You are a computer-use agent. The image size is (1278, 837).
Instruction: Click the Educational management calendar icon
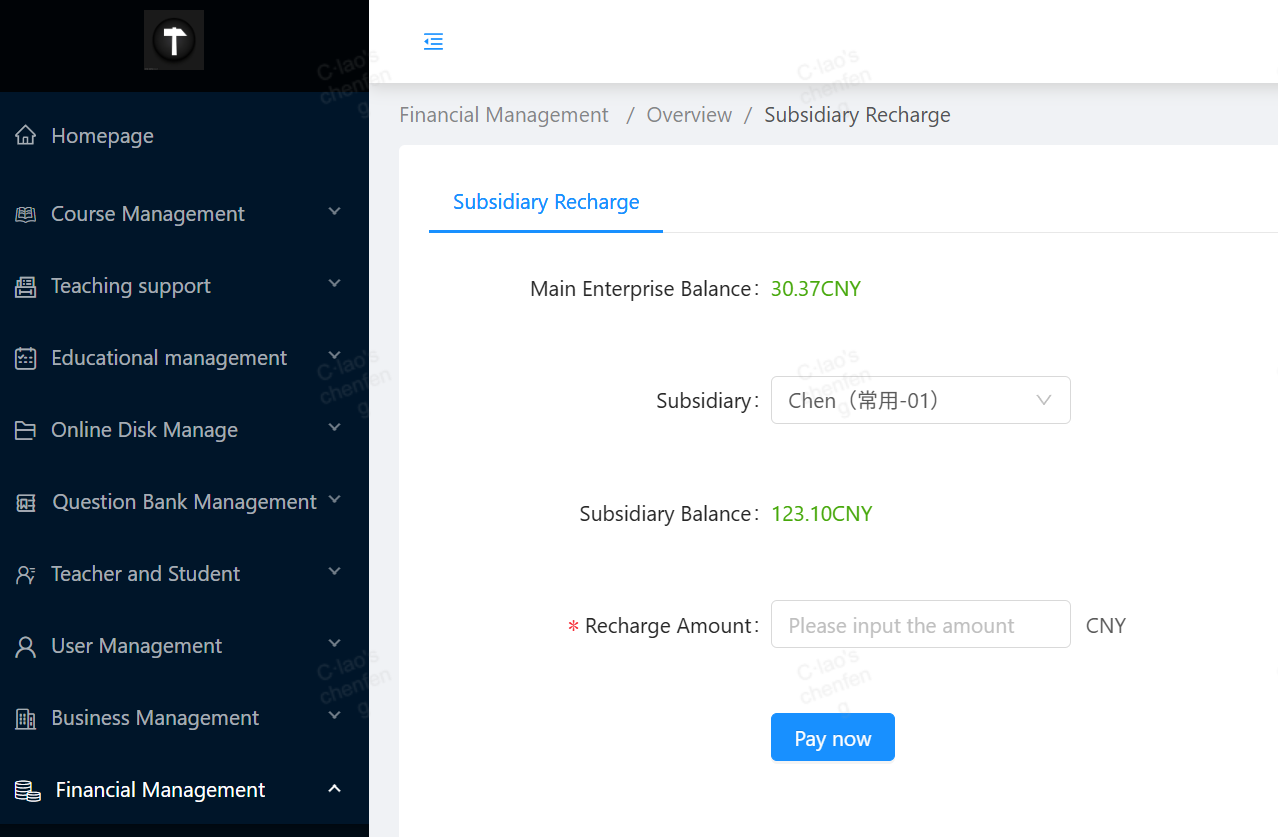[26, 358]
